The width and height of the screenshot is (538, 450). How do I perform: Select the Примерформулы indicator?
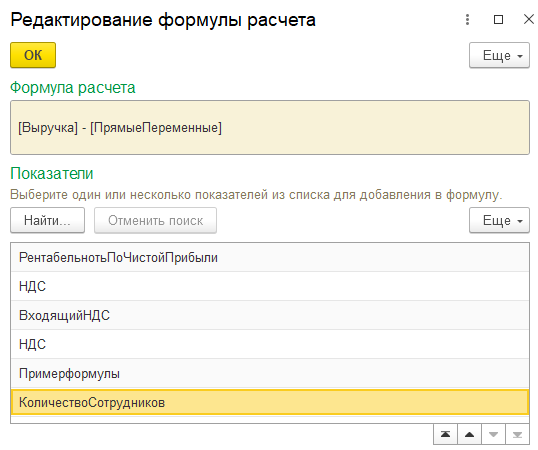(x=270, y=373)
